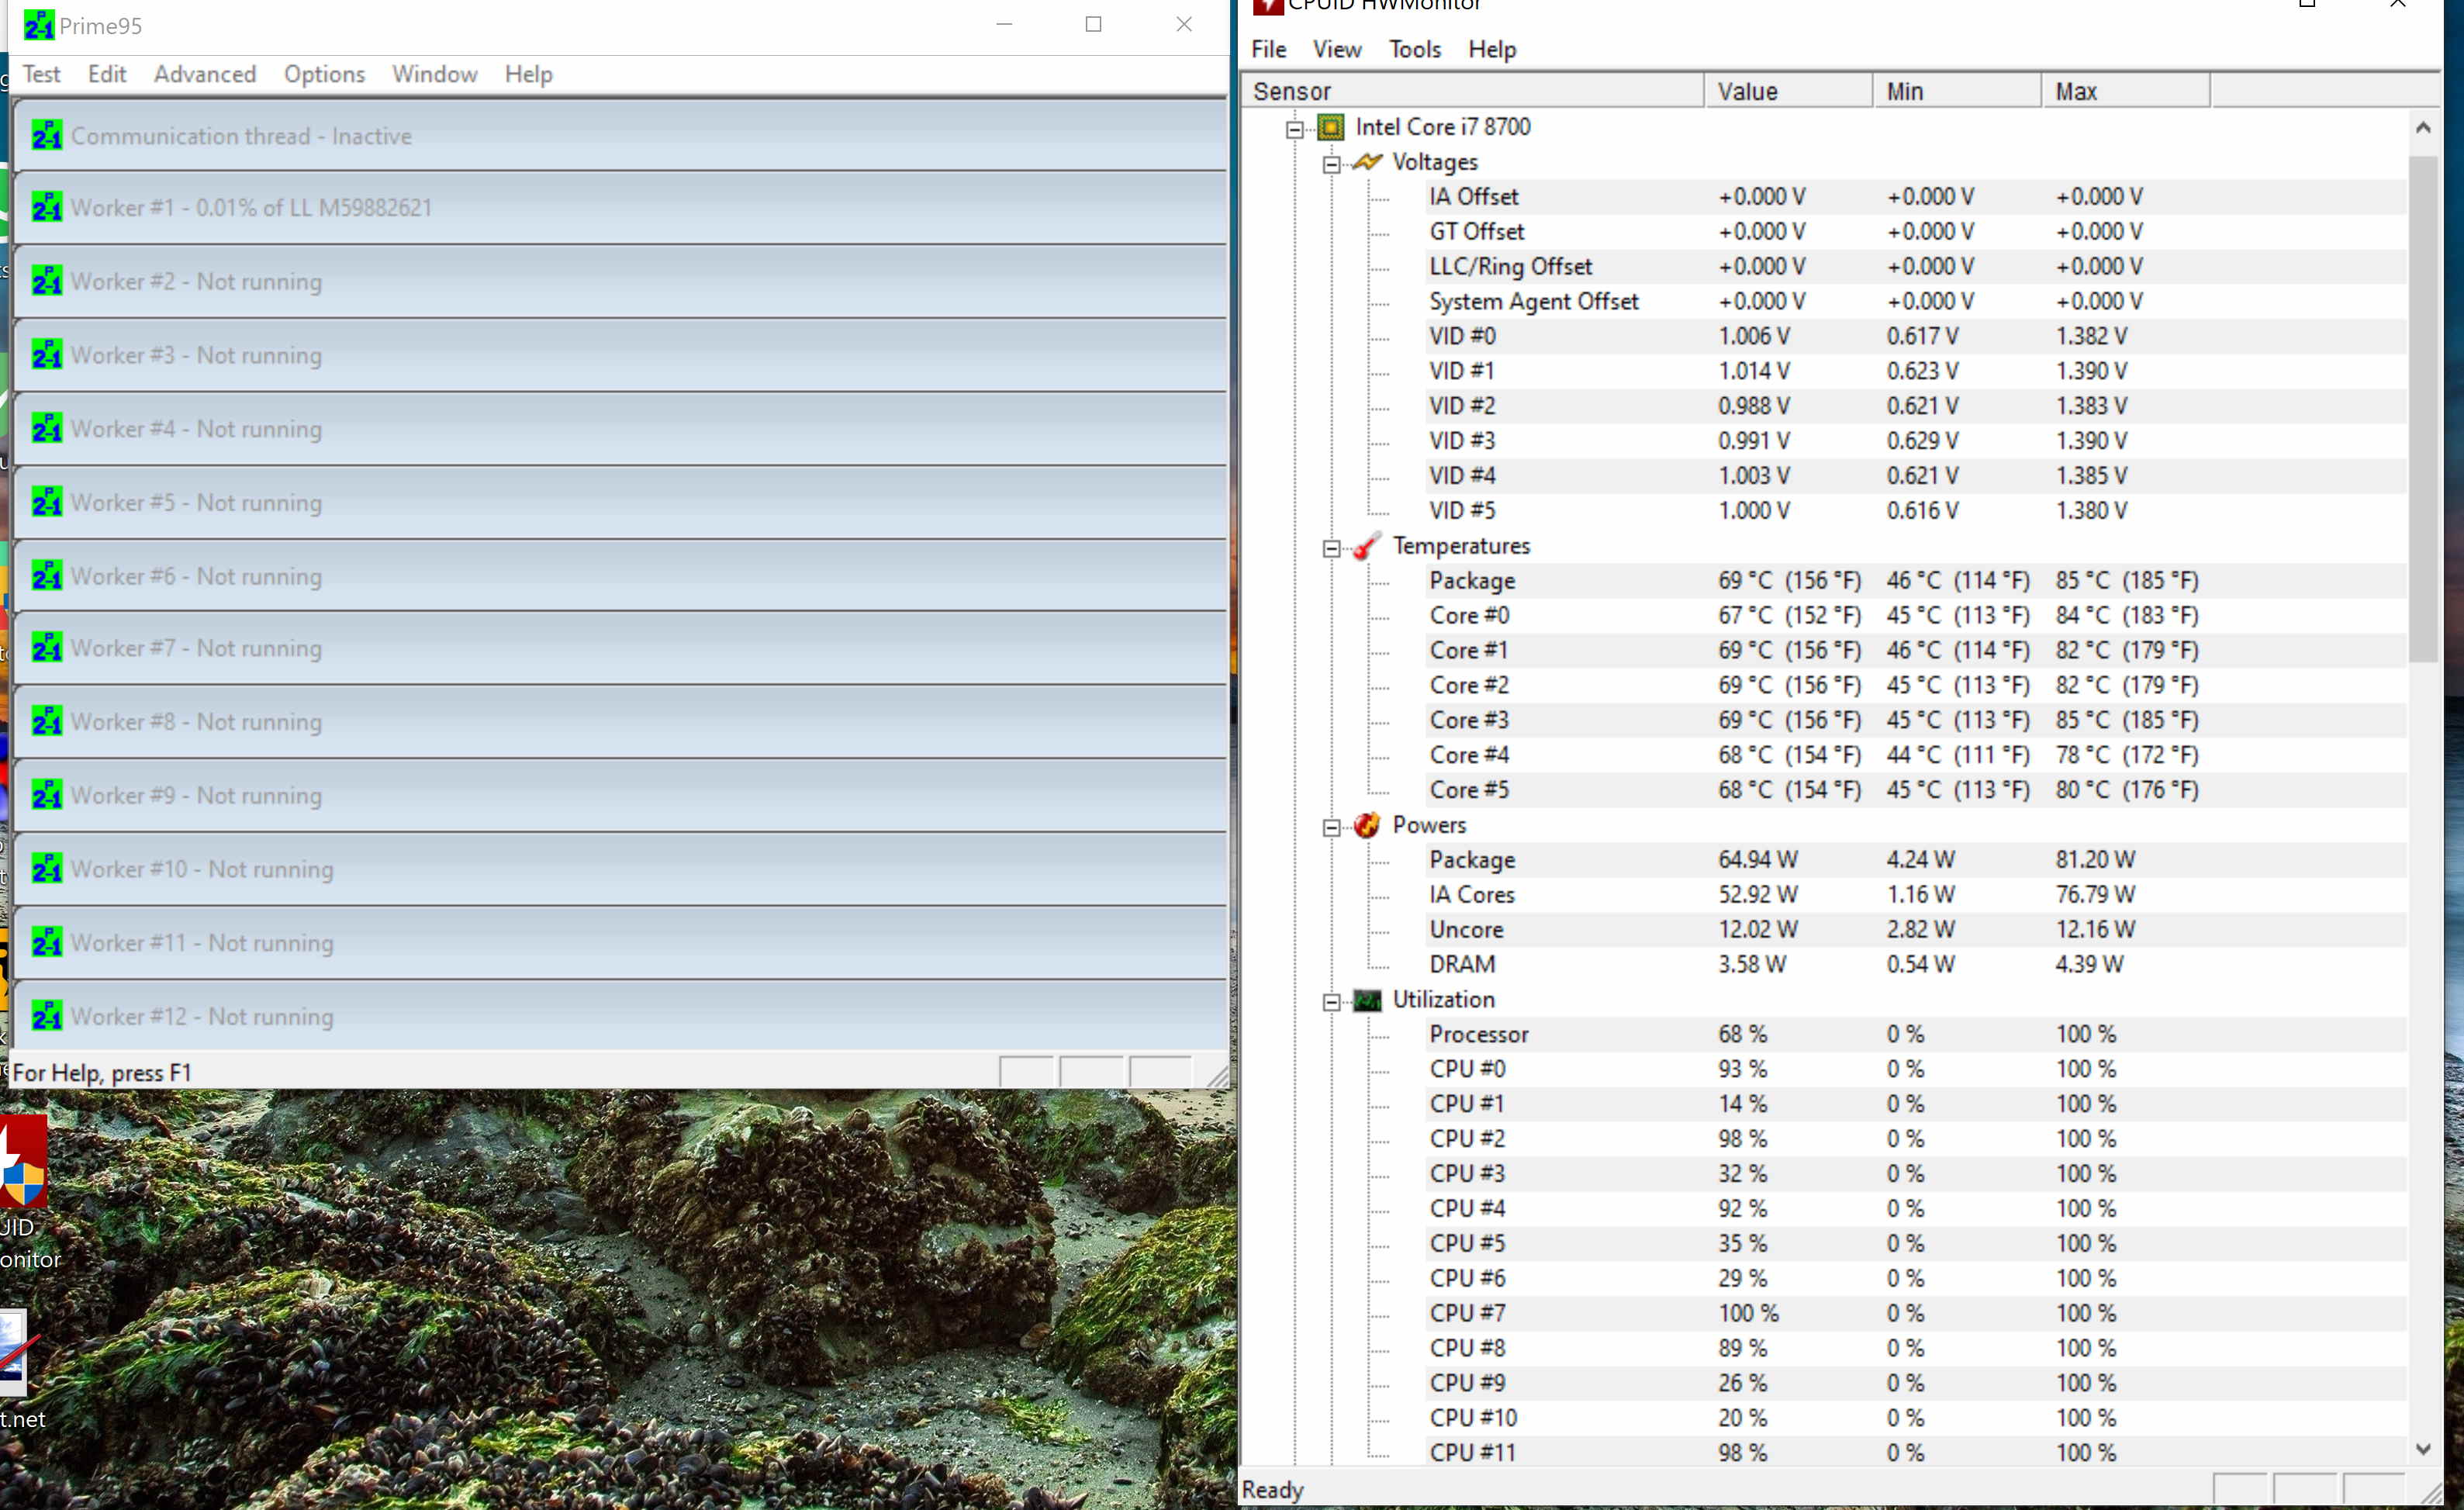Select the Uncore power row
This screenshot has height=1510, width=2464.
coord(1915,929)
